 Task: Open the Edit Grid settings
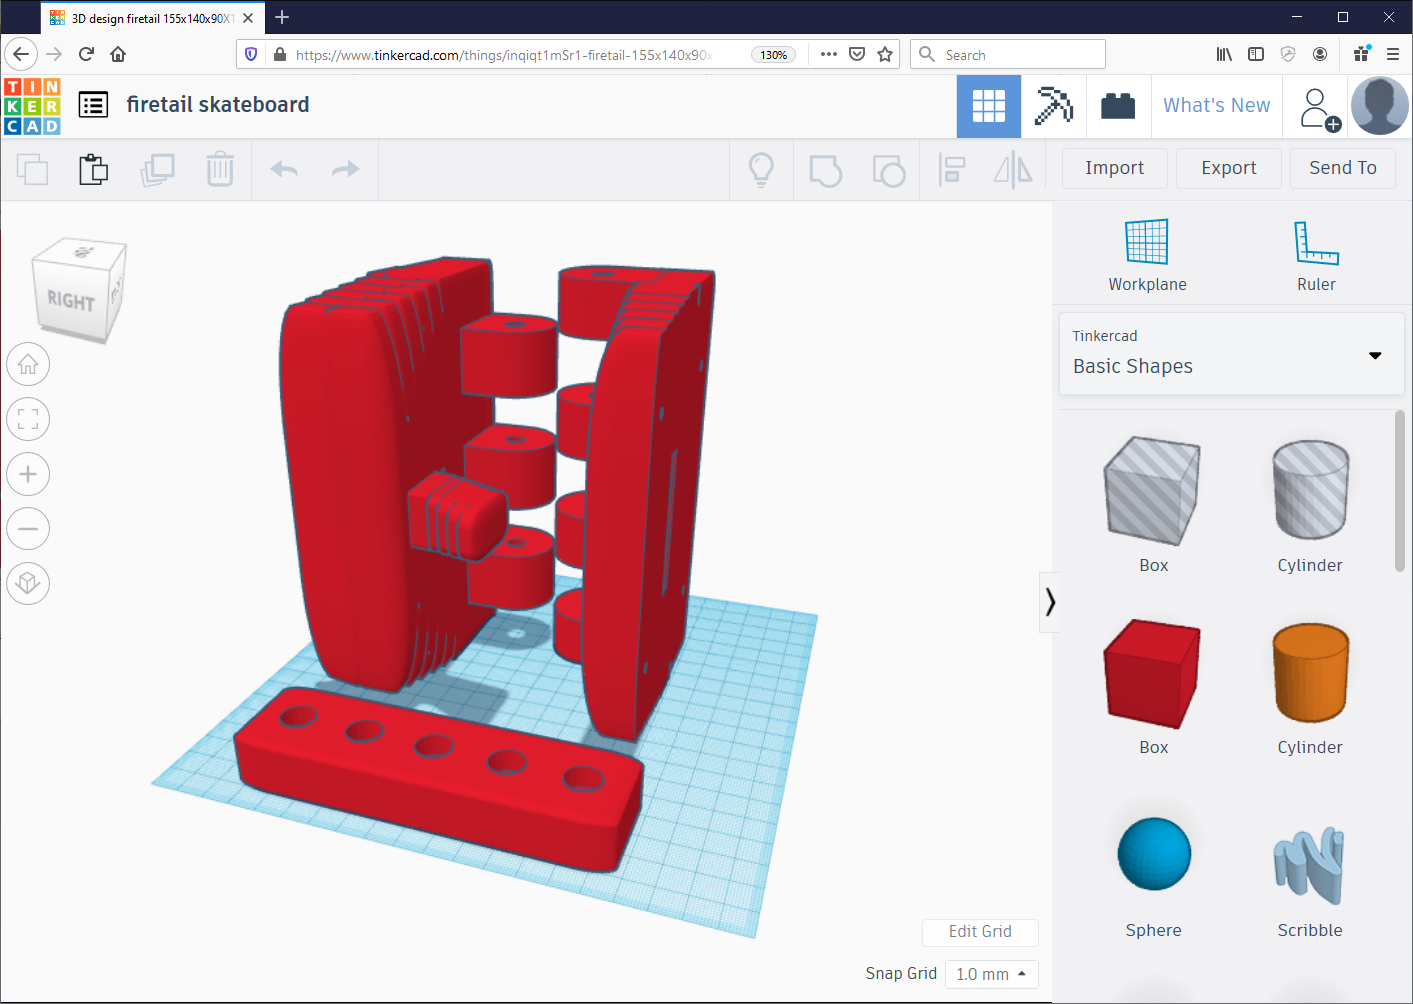[980, 932]
